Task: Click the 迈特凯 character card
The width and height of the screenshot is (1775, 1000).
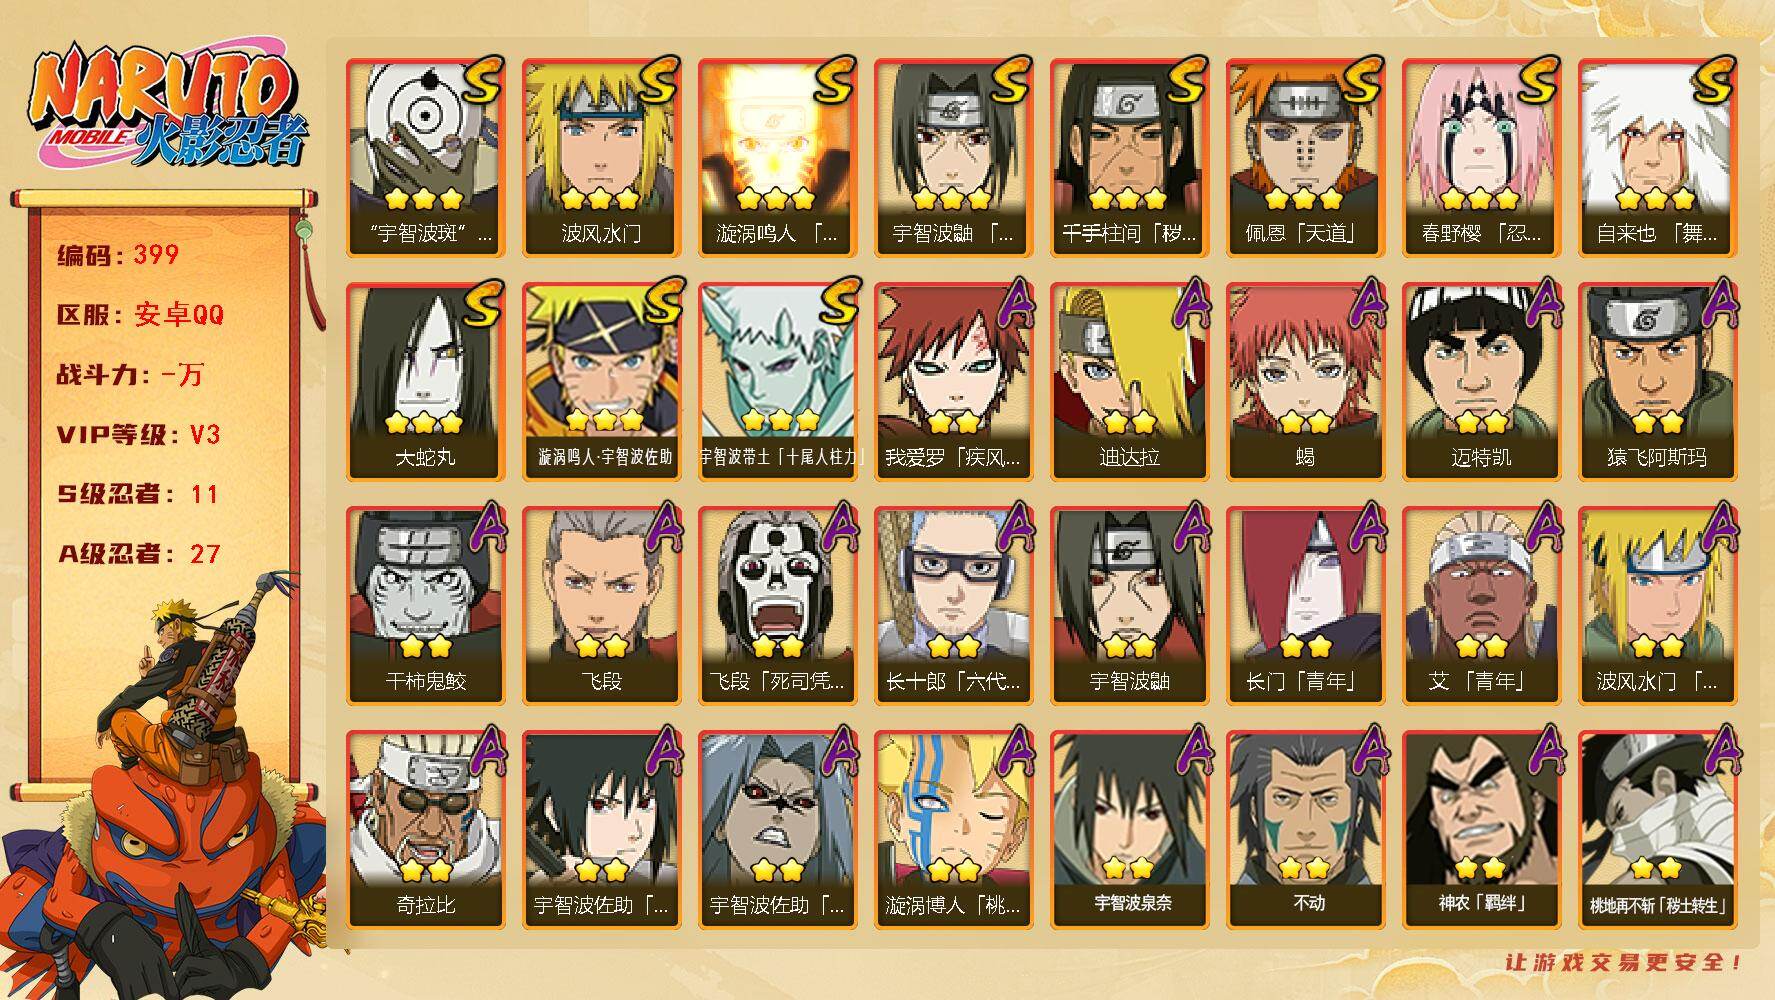Action: coord(1482,382)
